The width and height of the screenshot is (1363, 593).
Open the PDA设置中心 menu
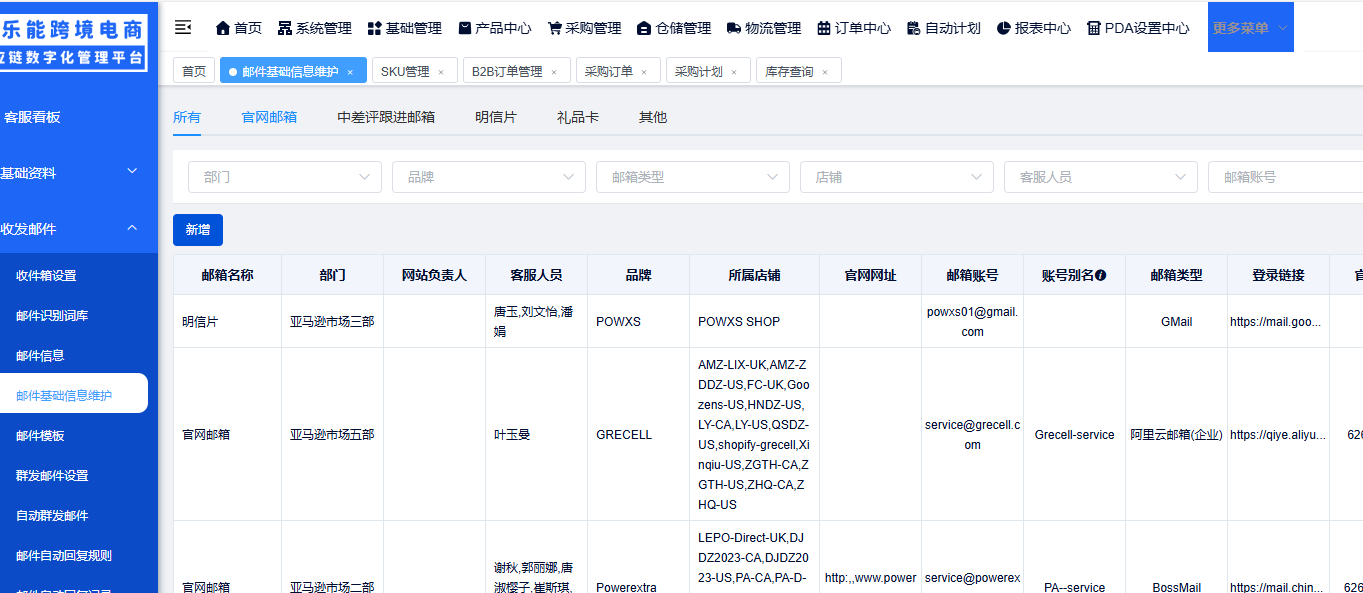click(1138, 28)
